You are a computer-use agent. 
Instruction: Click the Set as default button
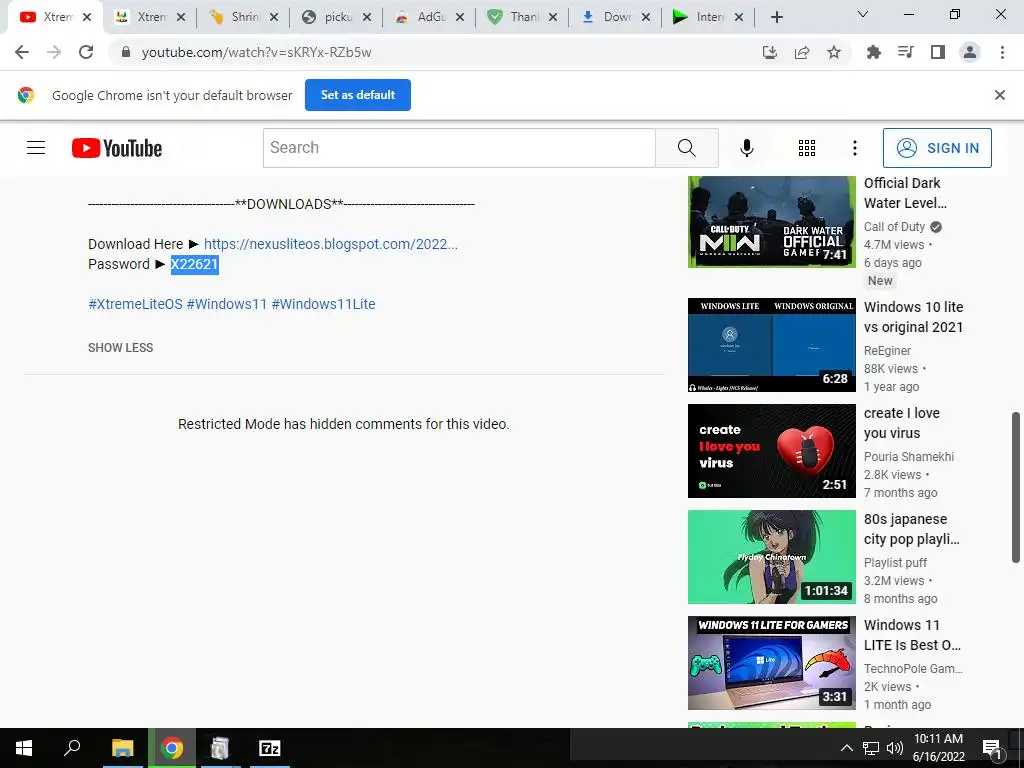[x=358, y=95]
